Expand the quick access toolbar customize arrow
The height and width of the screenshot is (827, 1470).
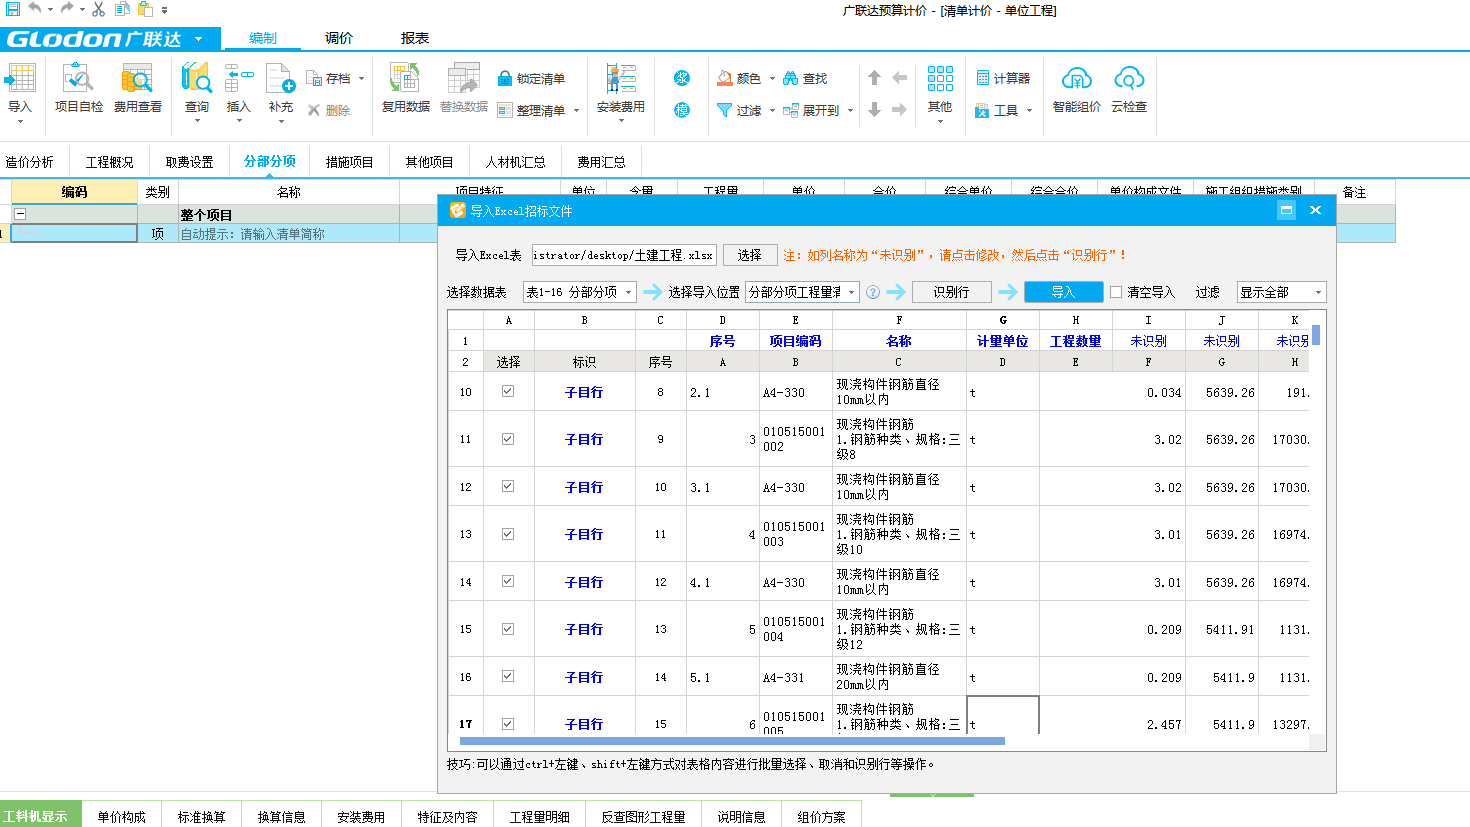tap(165, 10)
